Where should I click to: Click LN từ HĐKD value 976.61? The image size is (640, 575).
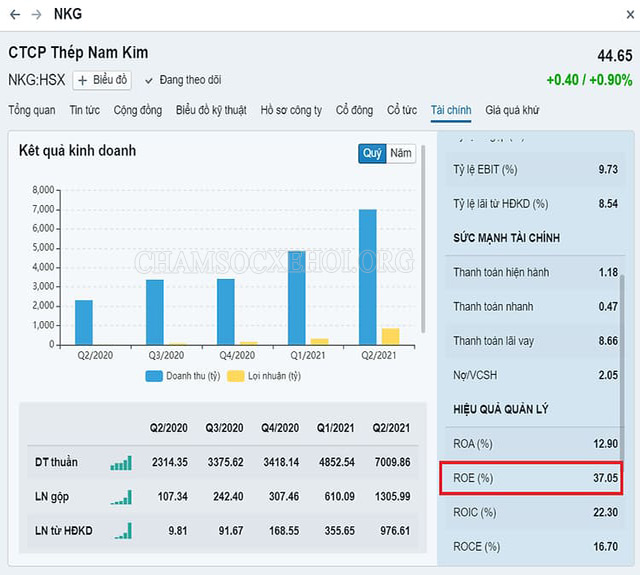395,531
